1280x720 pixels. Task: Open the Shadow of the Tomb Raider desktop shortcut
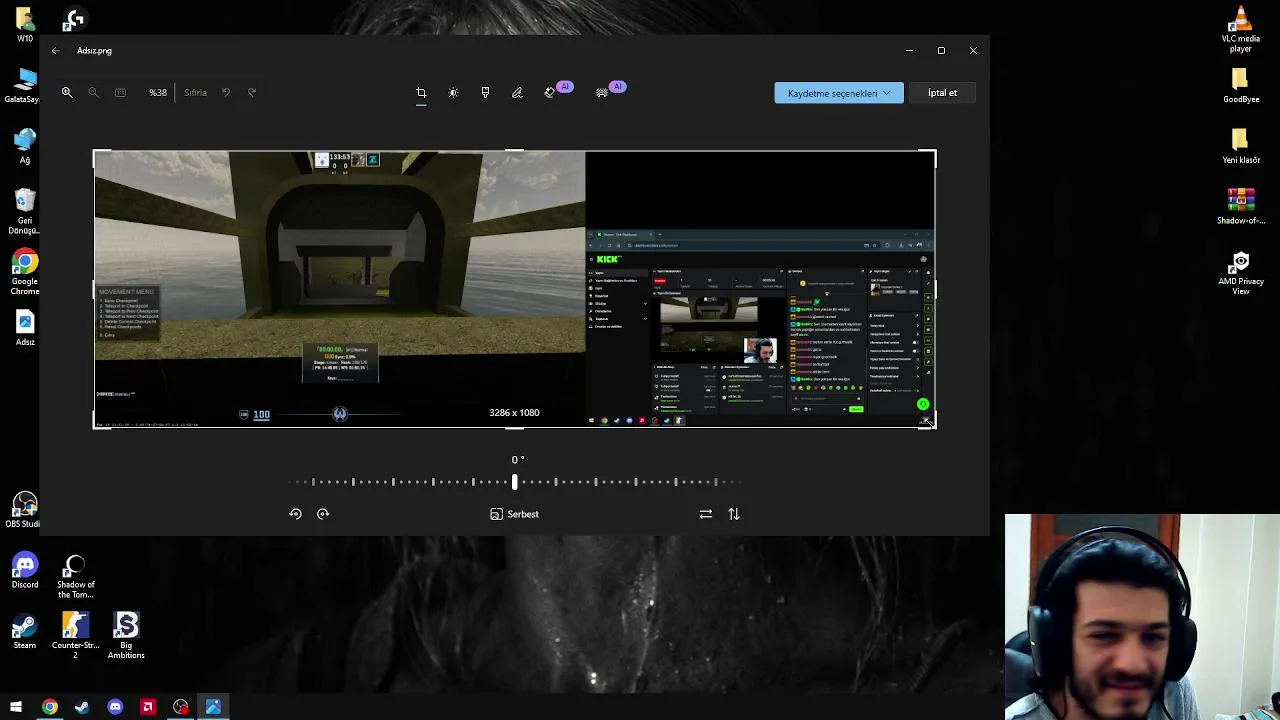75,576
